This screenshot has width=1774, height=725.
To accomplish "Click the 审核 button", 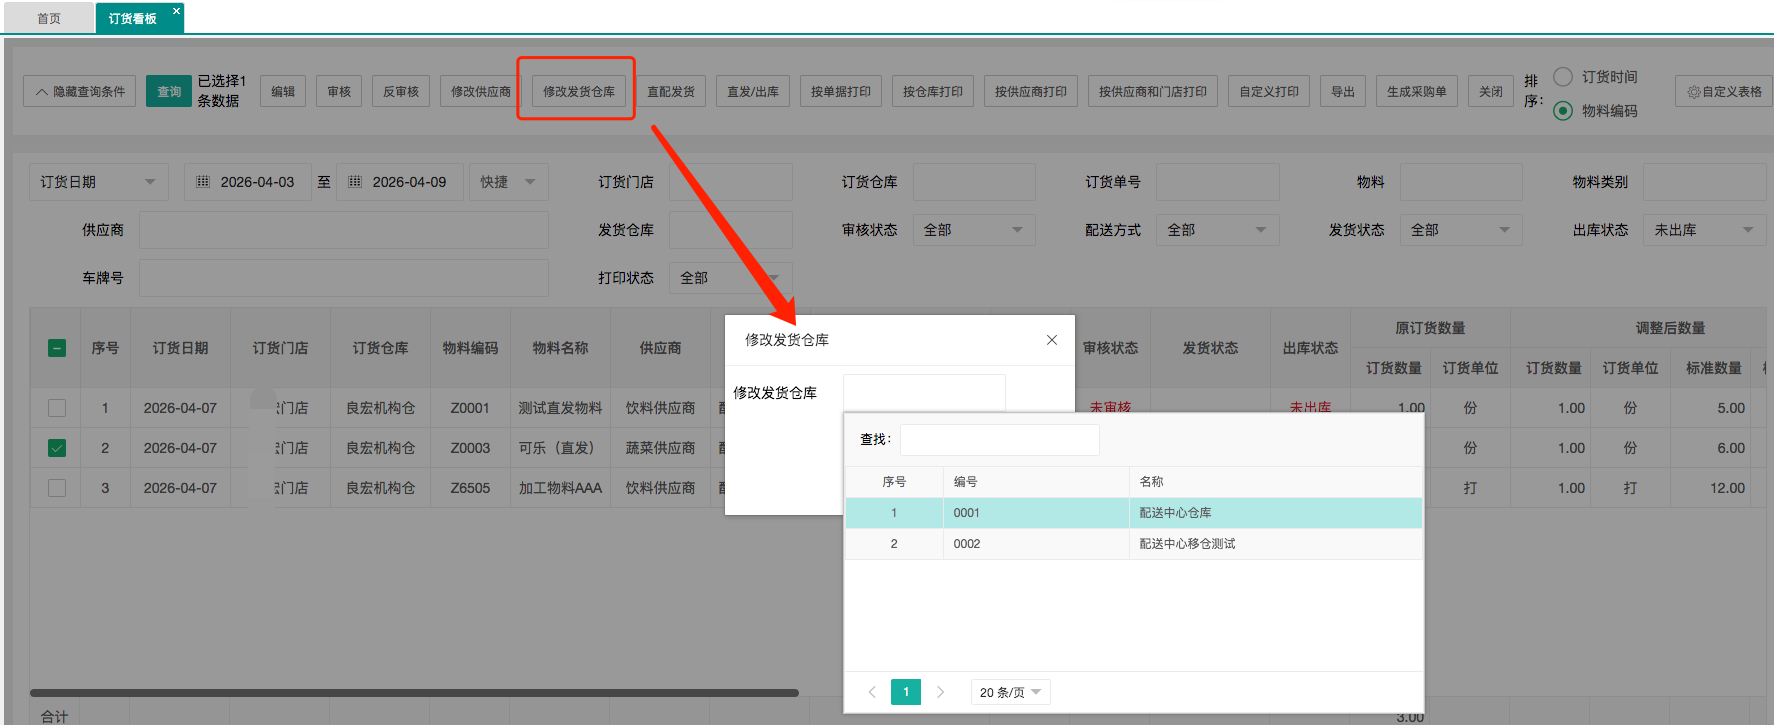I will [339, 92].
